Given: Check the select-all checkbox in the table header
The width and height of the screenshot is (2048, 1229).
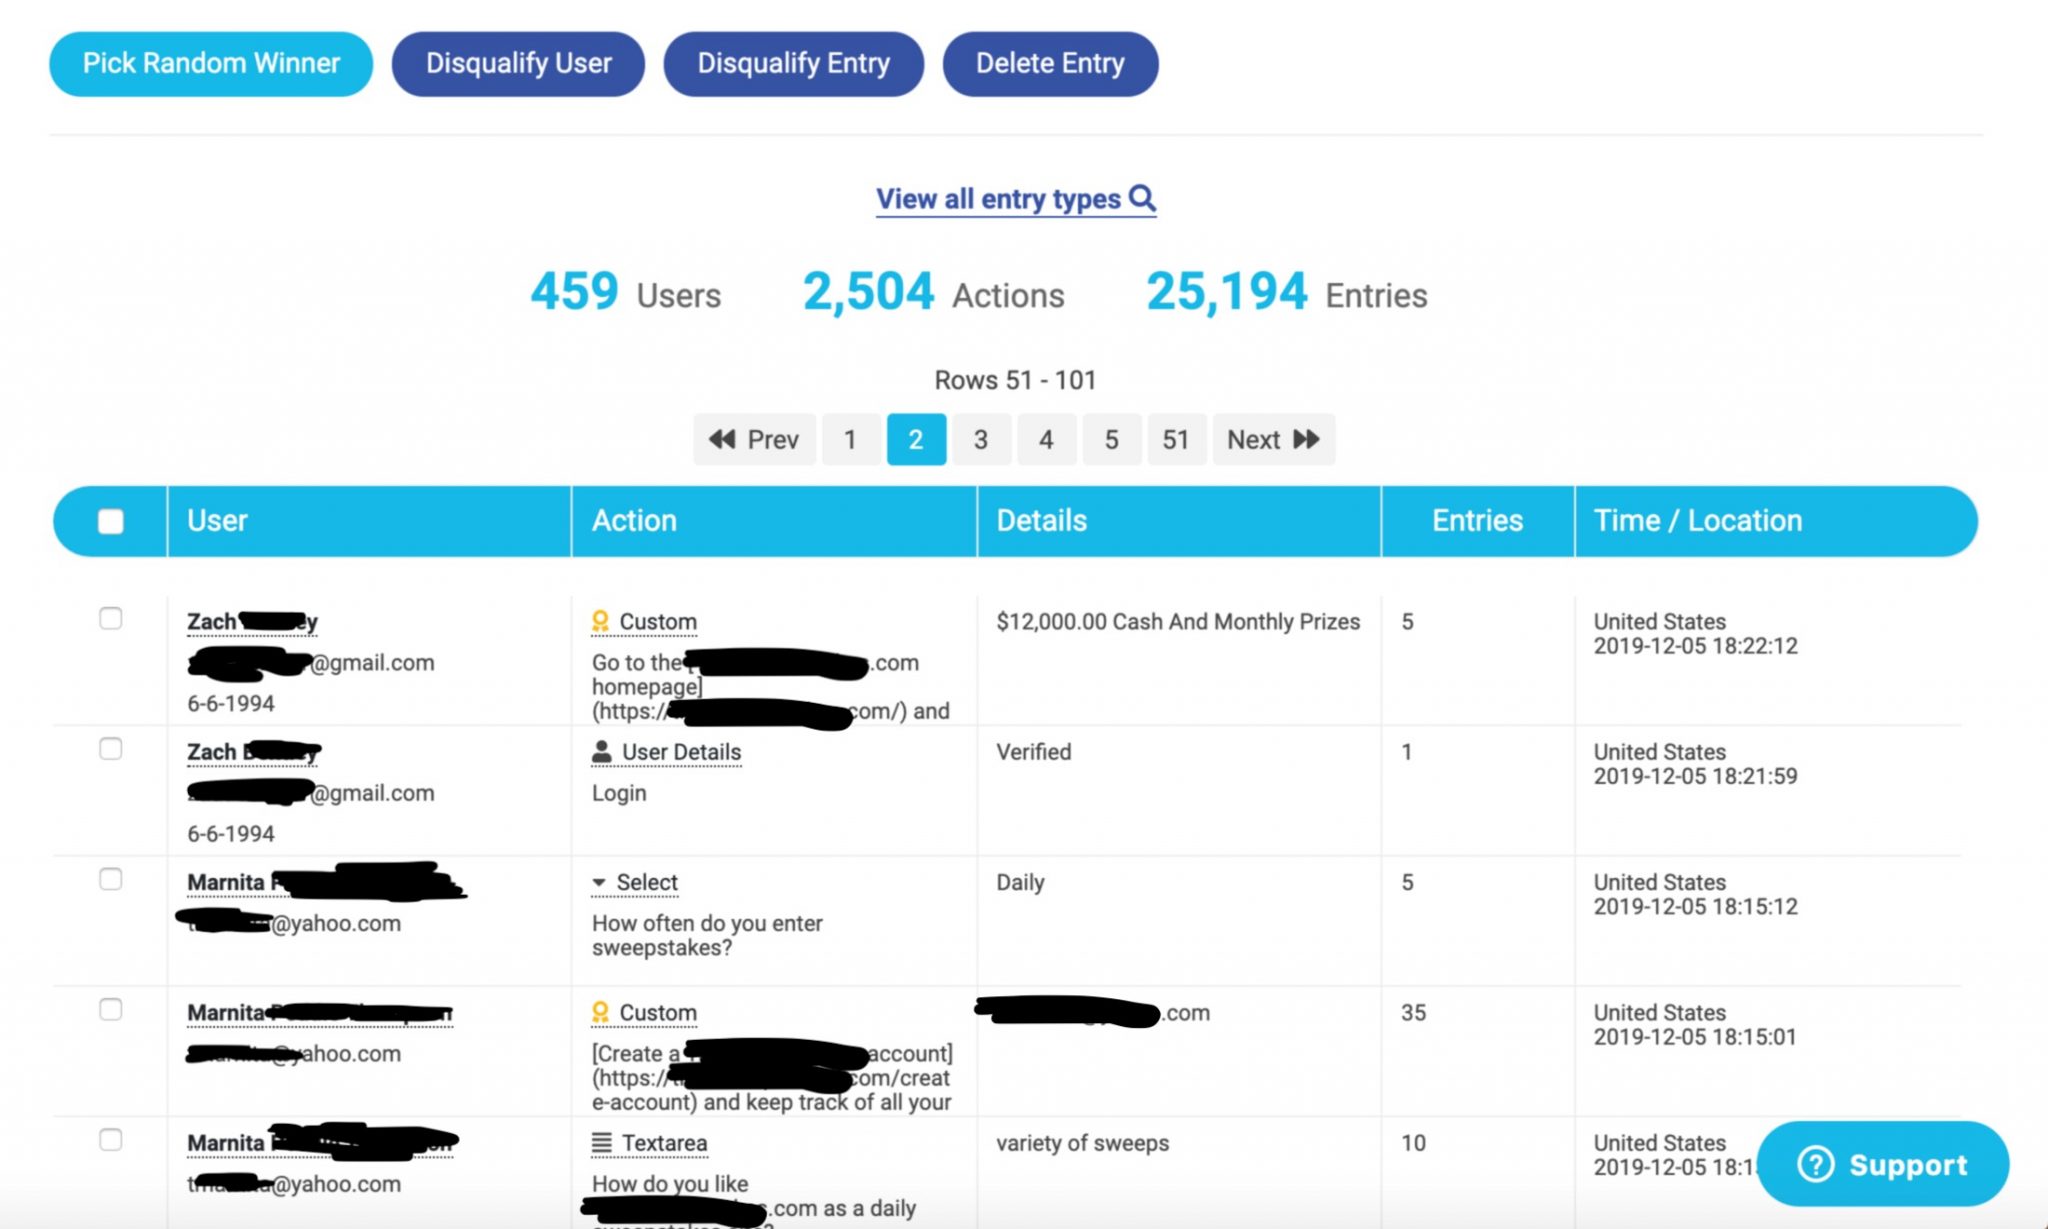Looking at the screenshot, I should tap(111, 520).
